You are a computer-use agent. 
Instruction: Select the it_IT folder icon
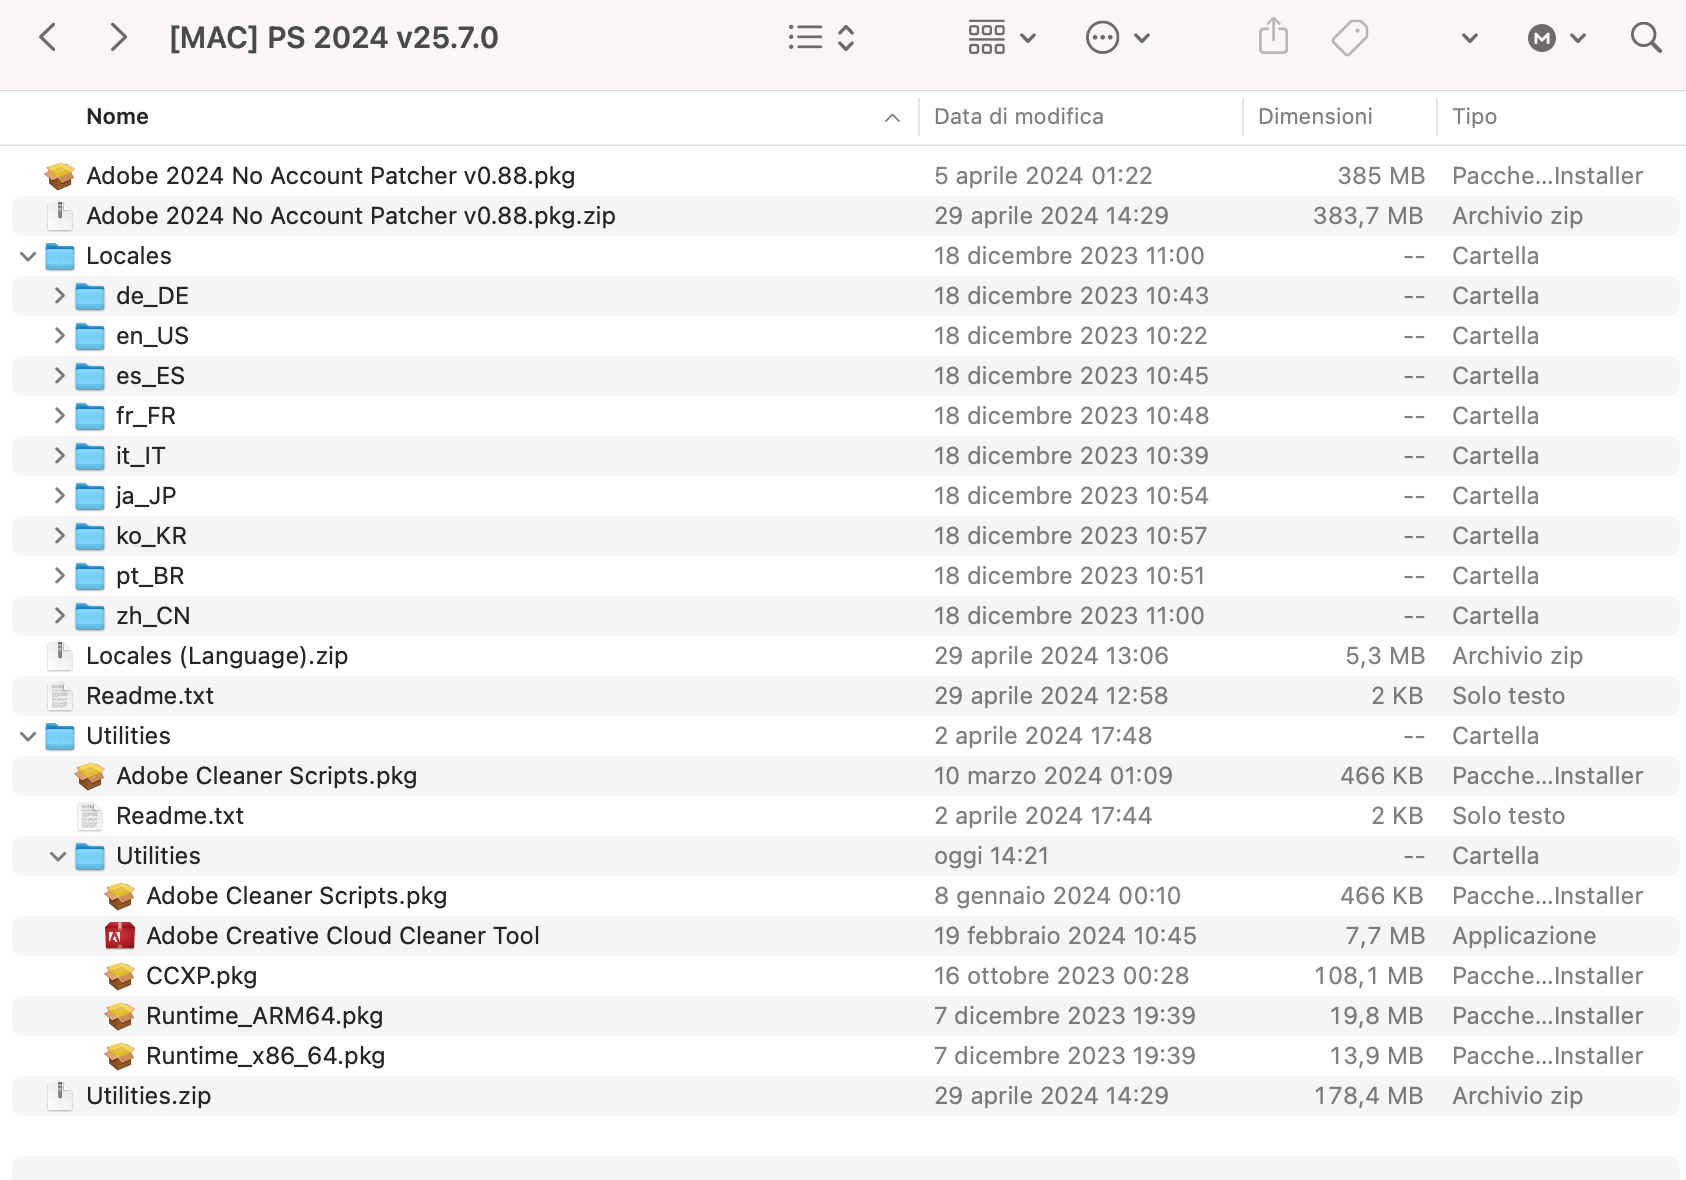pos(90,456)
